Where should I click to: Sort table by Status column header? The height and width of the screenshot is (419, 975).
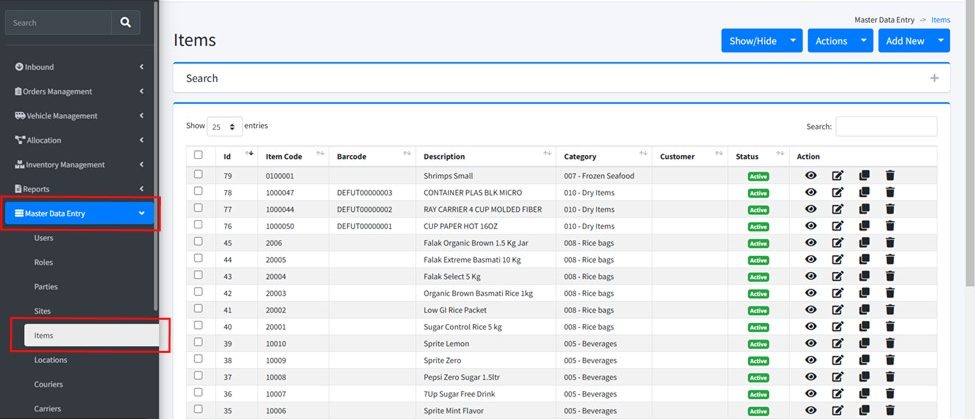[758, 157]
